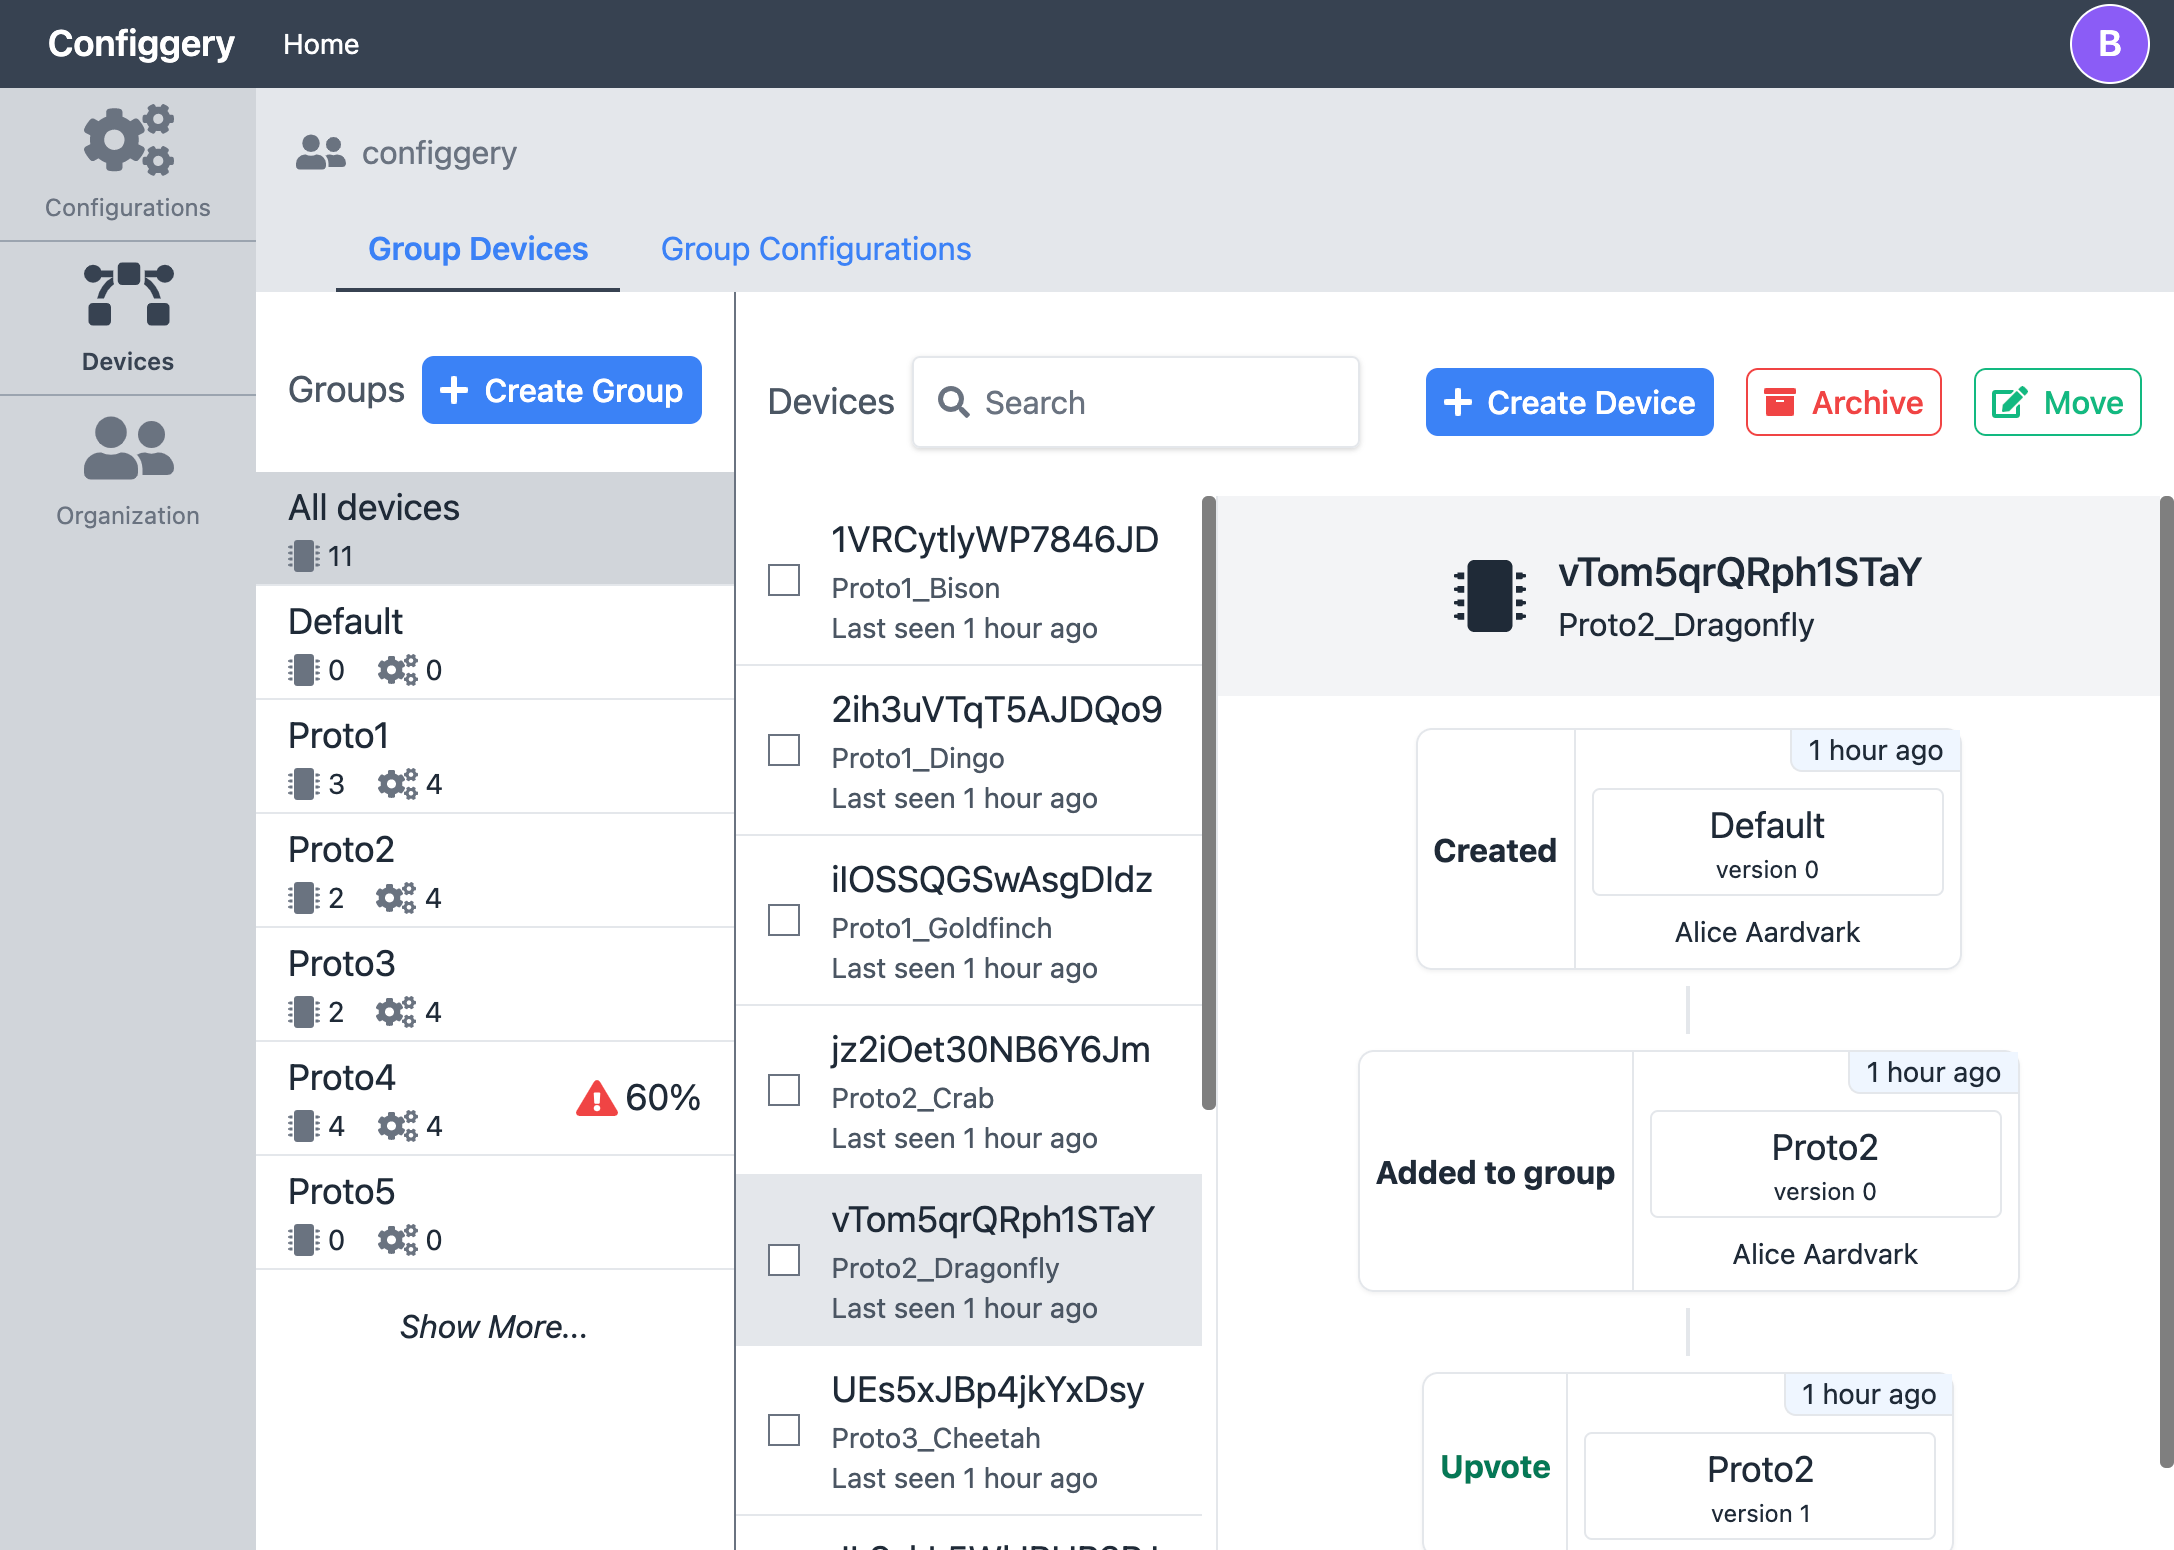Click the red Archive button
Screen dimensions: 2174x1550
point(1843,402)
